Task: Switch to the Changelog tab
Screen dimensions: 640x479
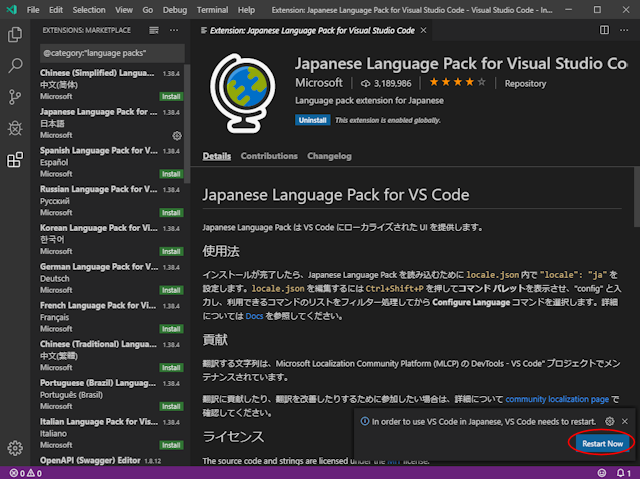Action: [329, 156]
